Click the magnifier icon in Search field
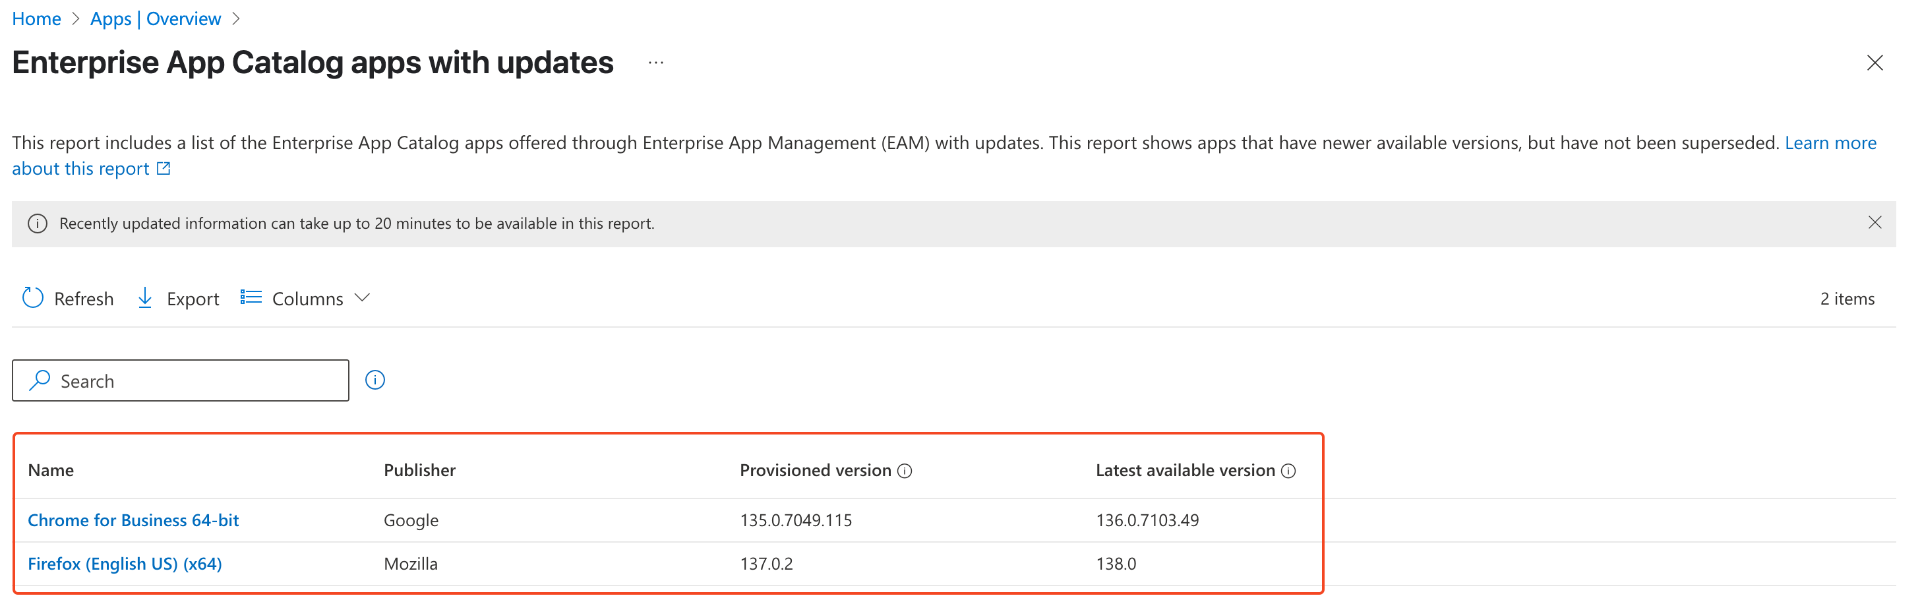 pyautogui.click(x=40, y=380)
